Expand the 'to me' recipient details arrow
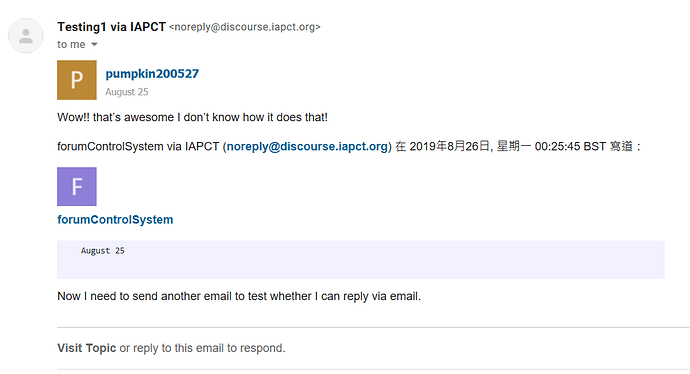Viewport: 690px width, 374px height. [x=94, y=44]
